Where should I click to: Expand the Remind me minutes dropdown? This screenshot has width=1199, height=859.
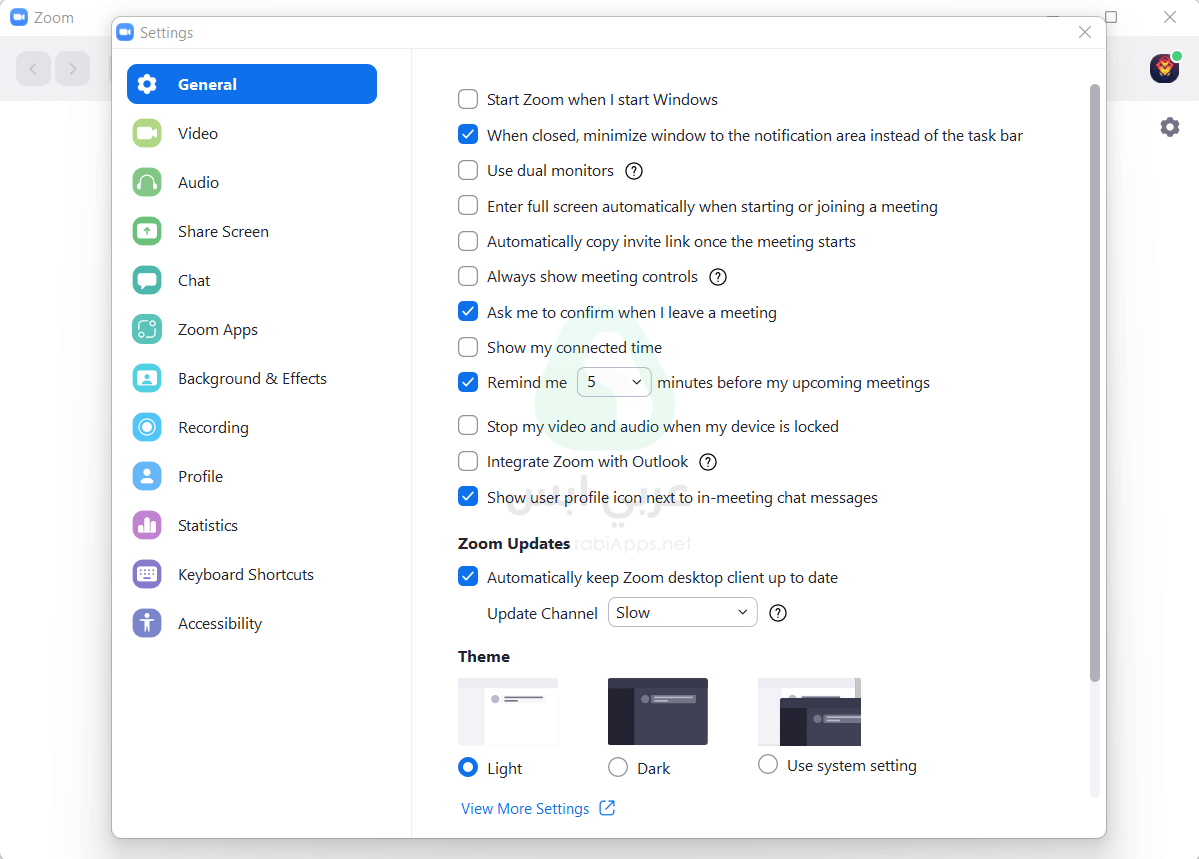614,383
